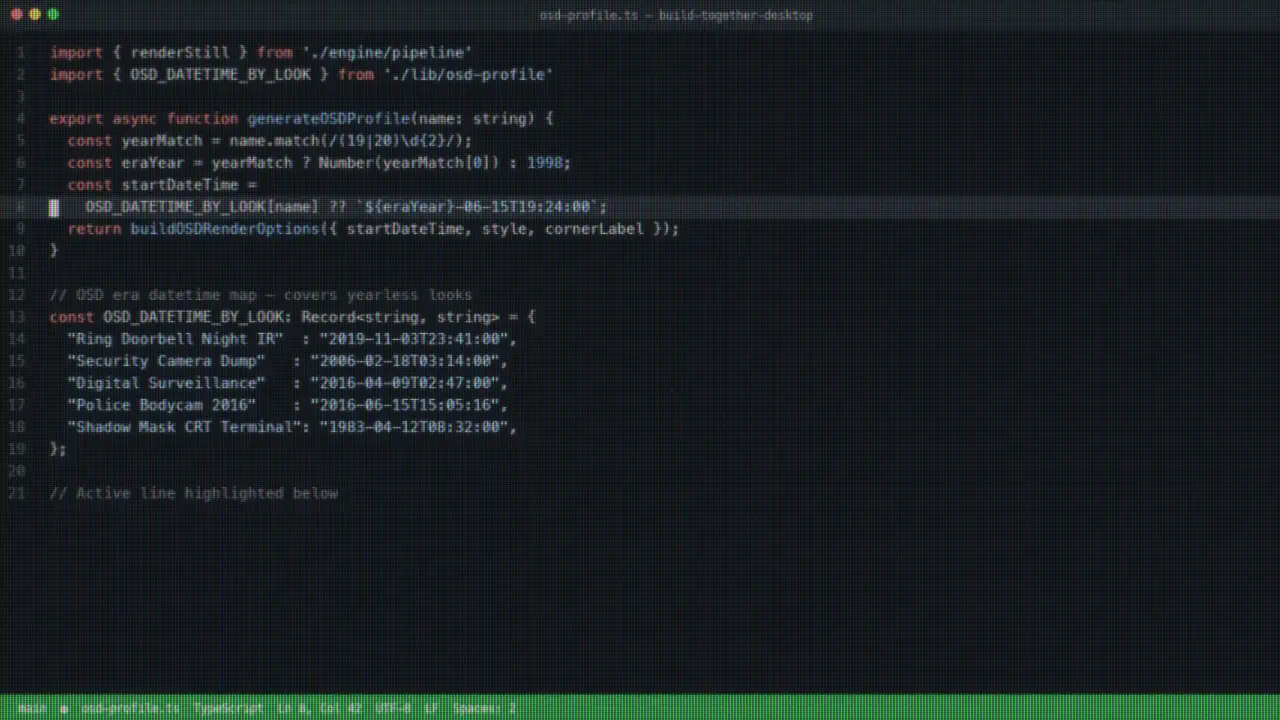Click startDateTime declaration on line 7
Screen dimensions: 1280x720
point(180,184)
